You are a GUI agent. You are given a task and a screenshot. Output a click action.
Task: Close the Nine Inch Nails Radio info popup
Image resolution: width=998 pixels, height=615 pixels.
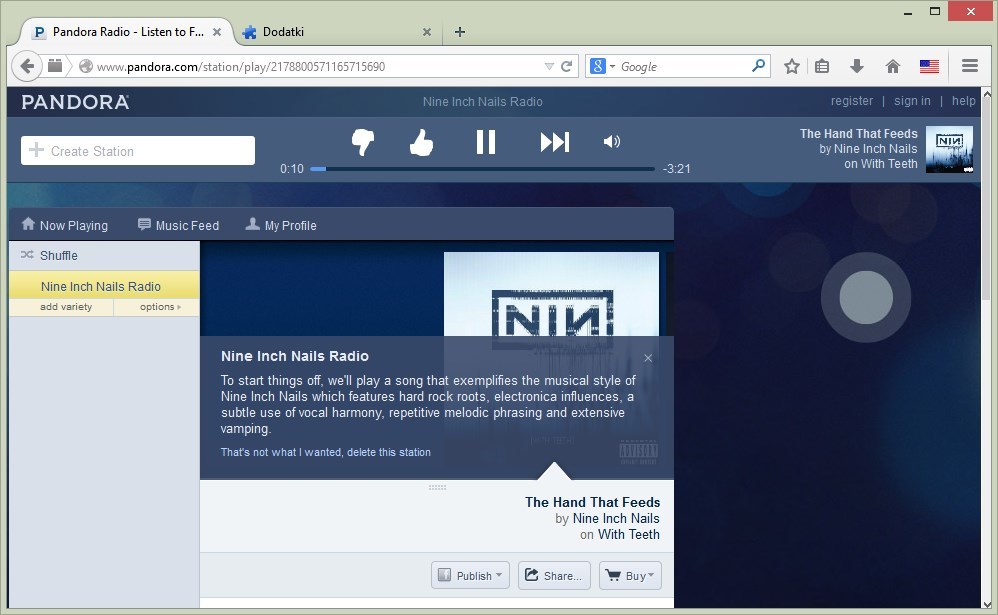pos(648,358)
